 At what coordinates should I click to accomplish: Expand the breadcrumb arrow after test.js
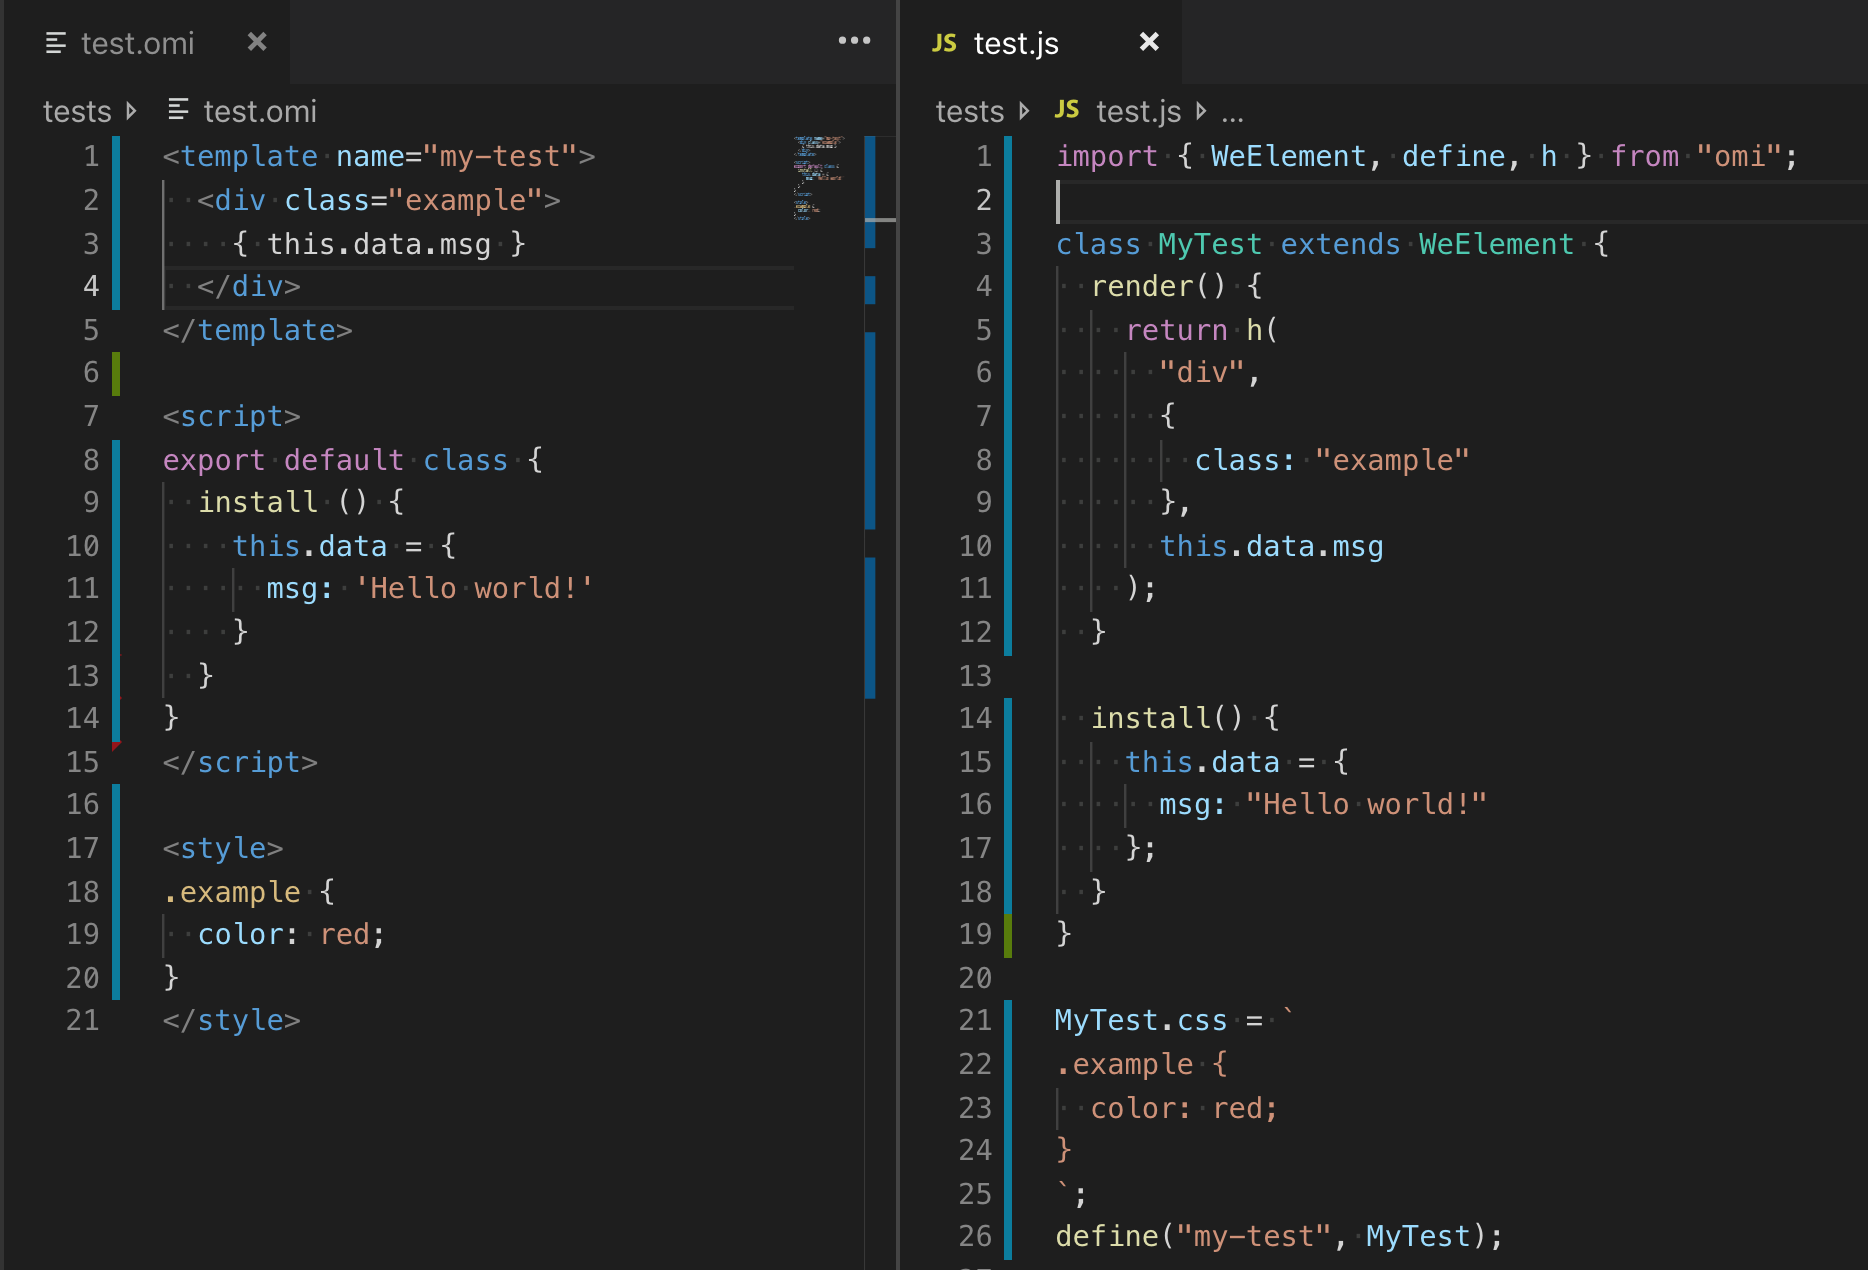tap(1201, 110)
